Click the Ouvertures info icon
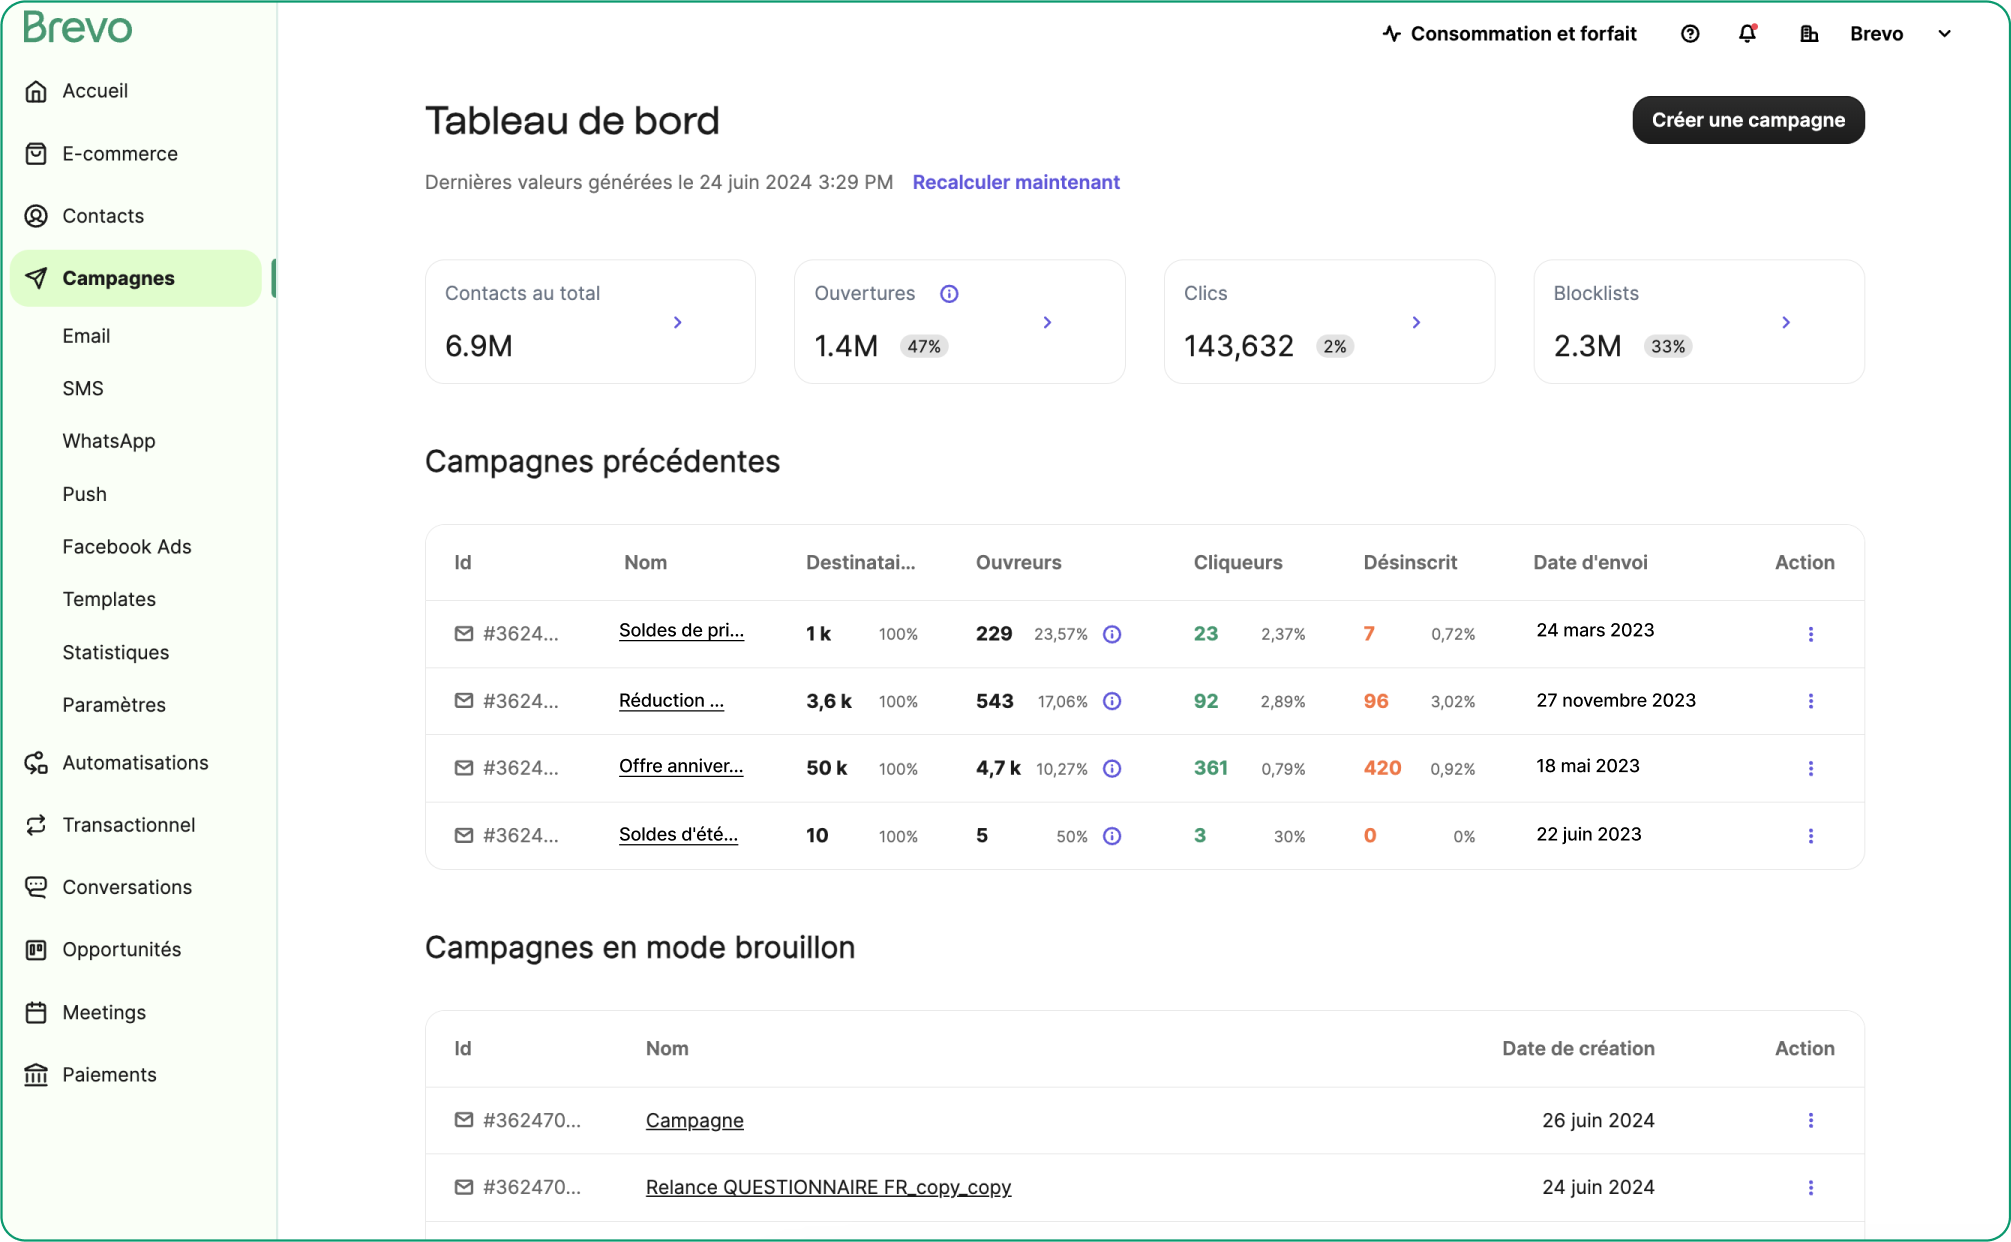2011x1242 pixels. tap(949, 294)
